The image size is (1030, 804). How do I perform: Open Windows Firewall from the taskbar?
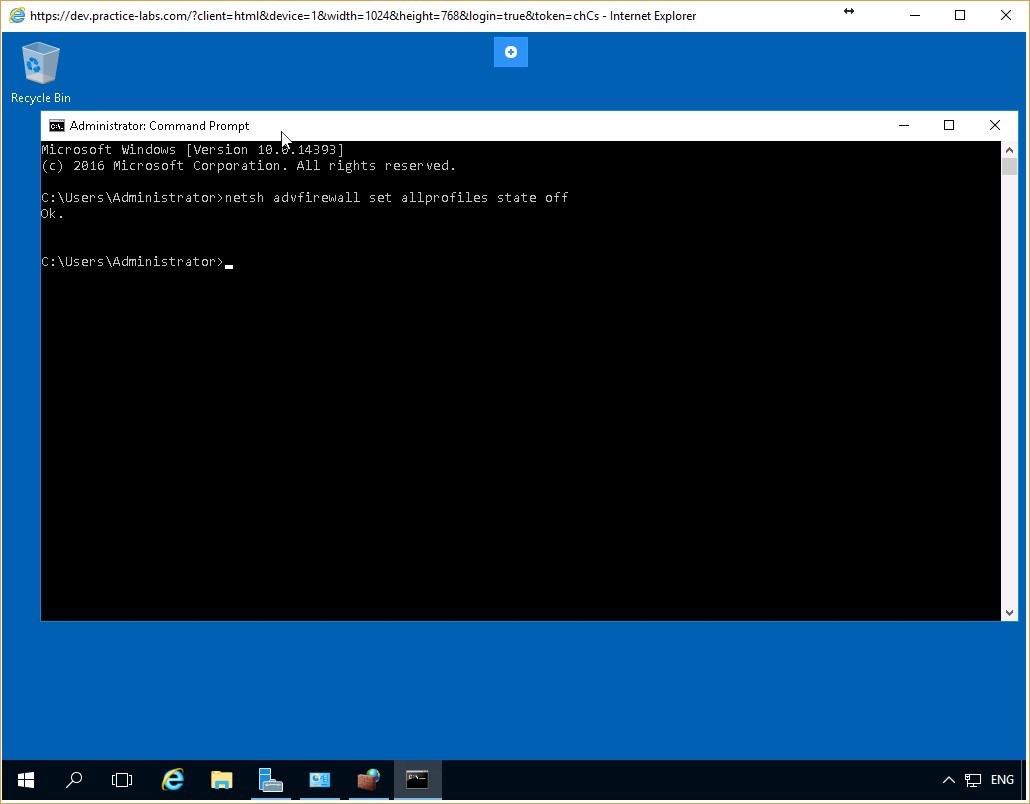pos(368,780)
